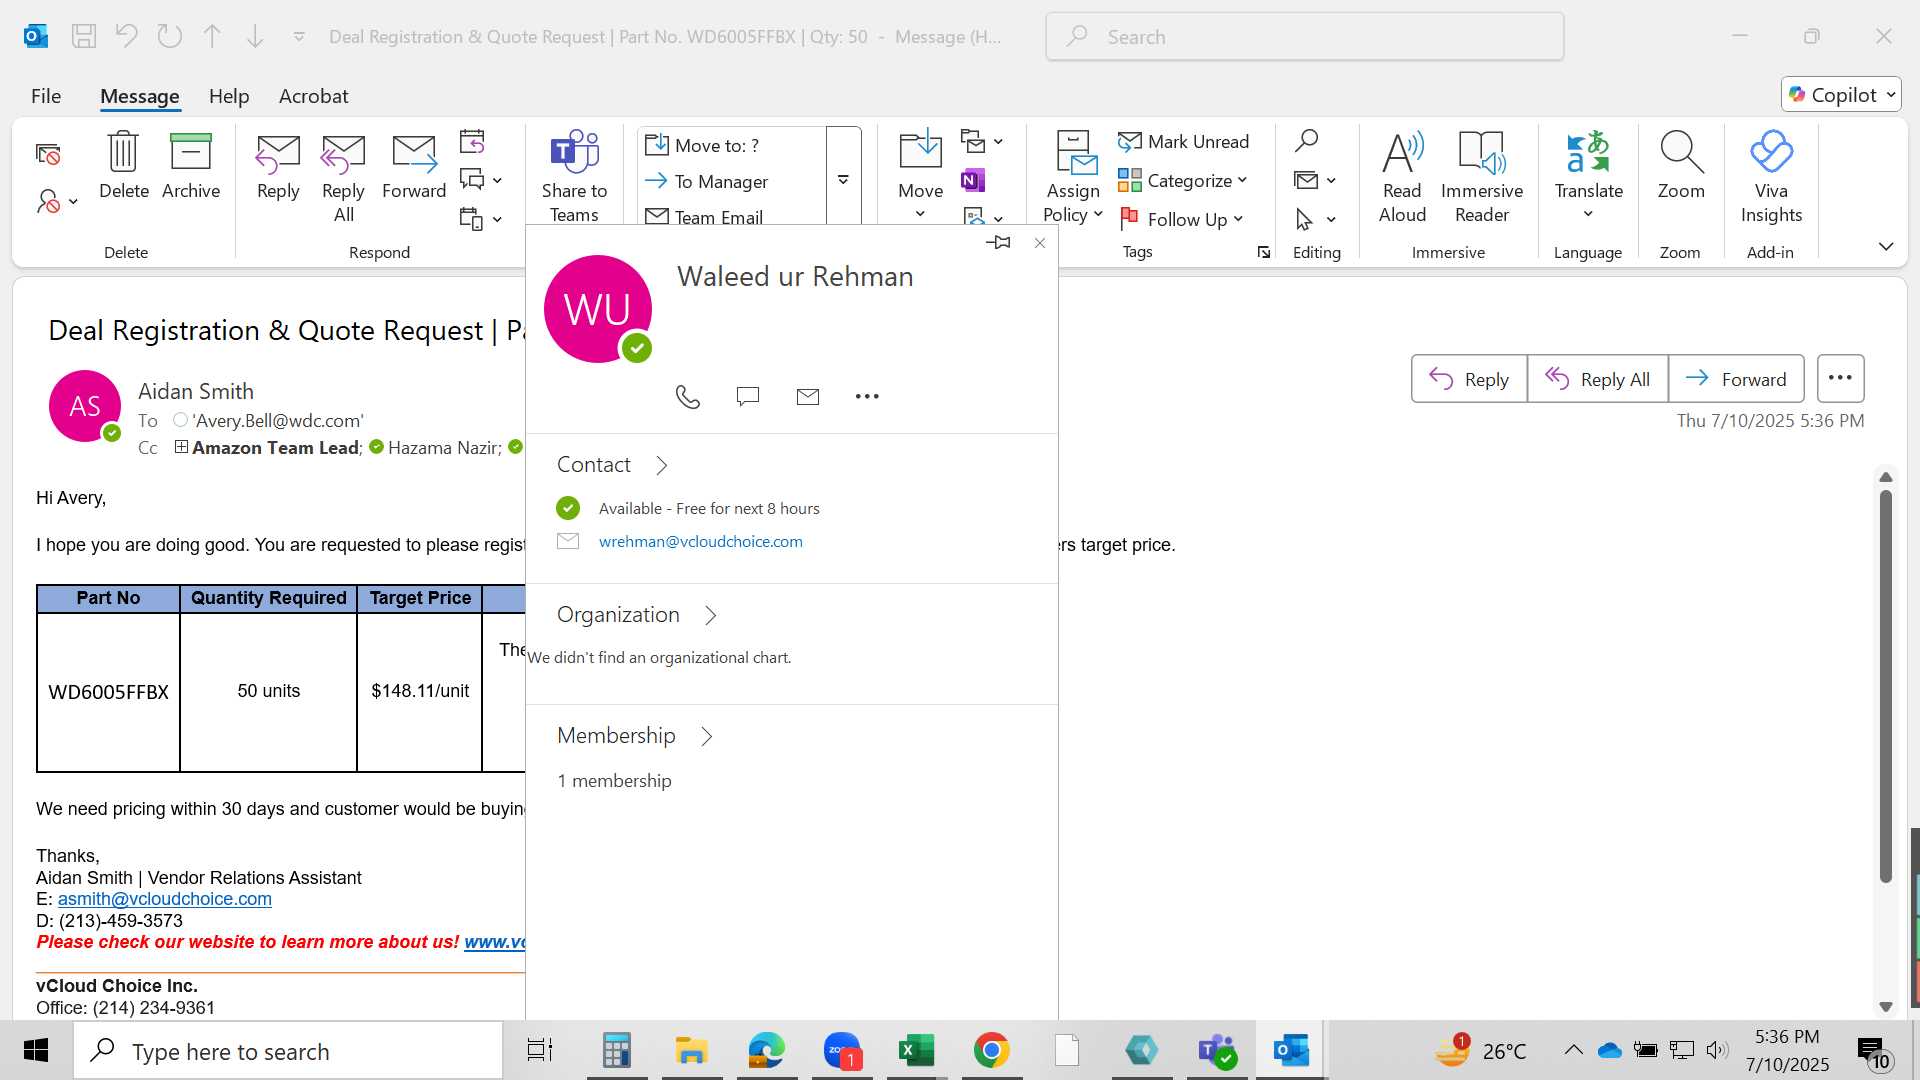Screen dimensions: 1920x1080
Task: Send email from contact card icon
Action: click(808, 397)
